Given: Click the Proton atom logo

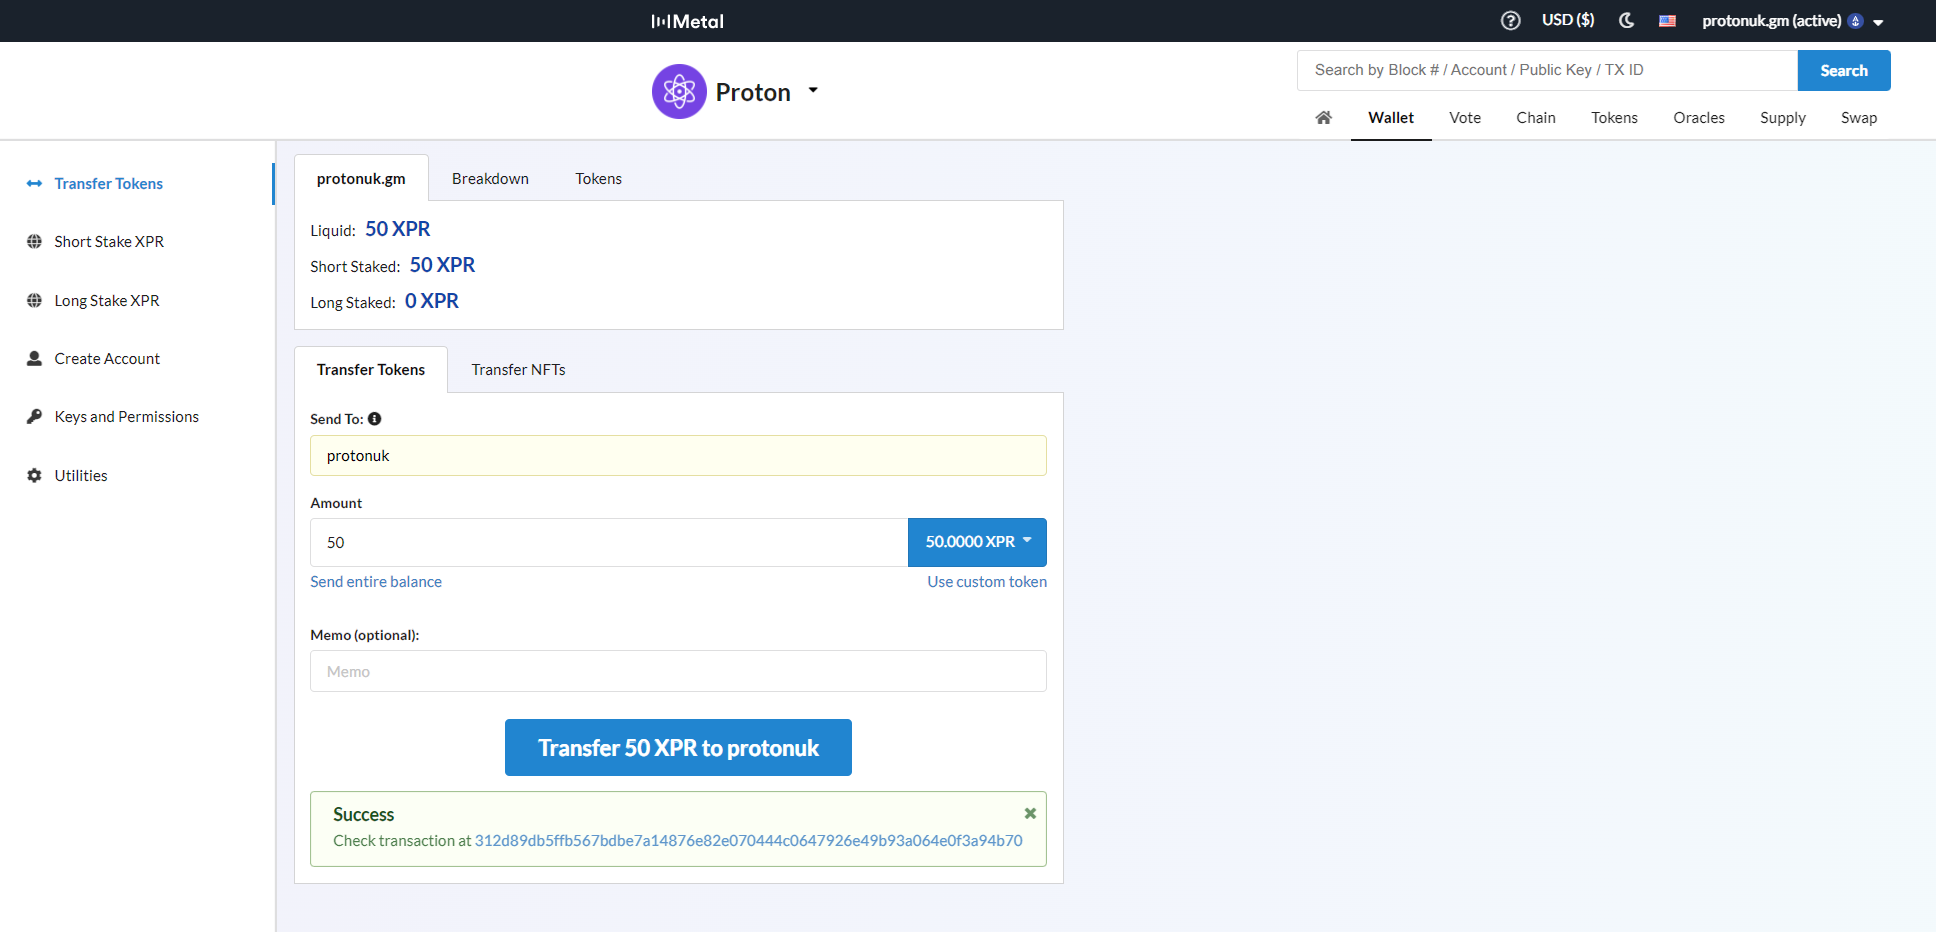Looking at the screenshot, I should click(679, 92).
